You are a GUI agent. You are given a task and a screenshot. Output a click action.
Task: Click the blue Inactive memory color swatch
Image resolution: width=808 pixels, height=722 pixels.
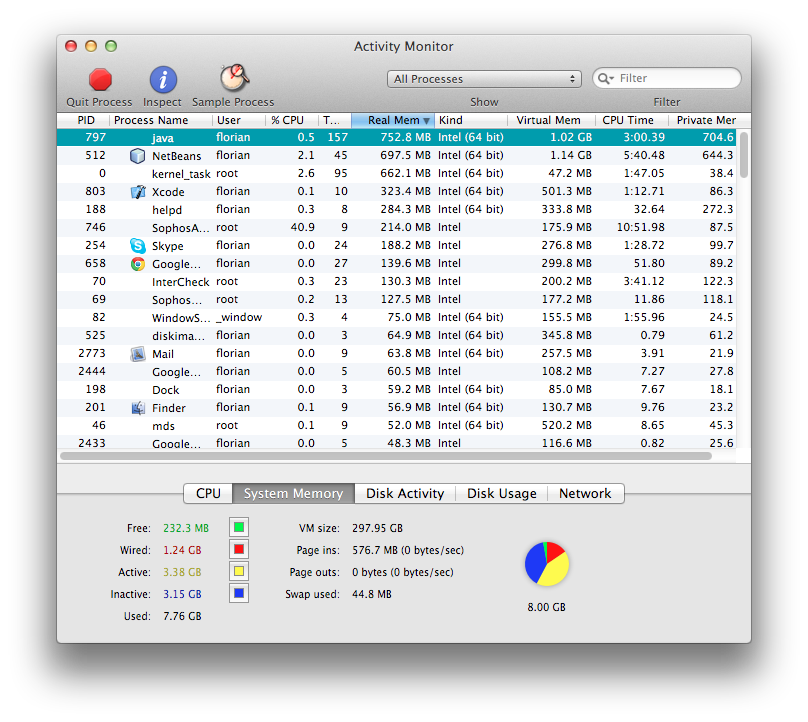click(x=239, y=594)
